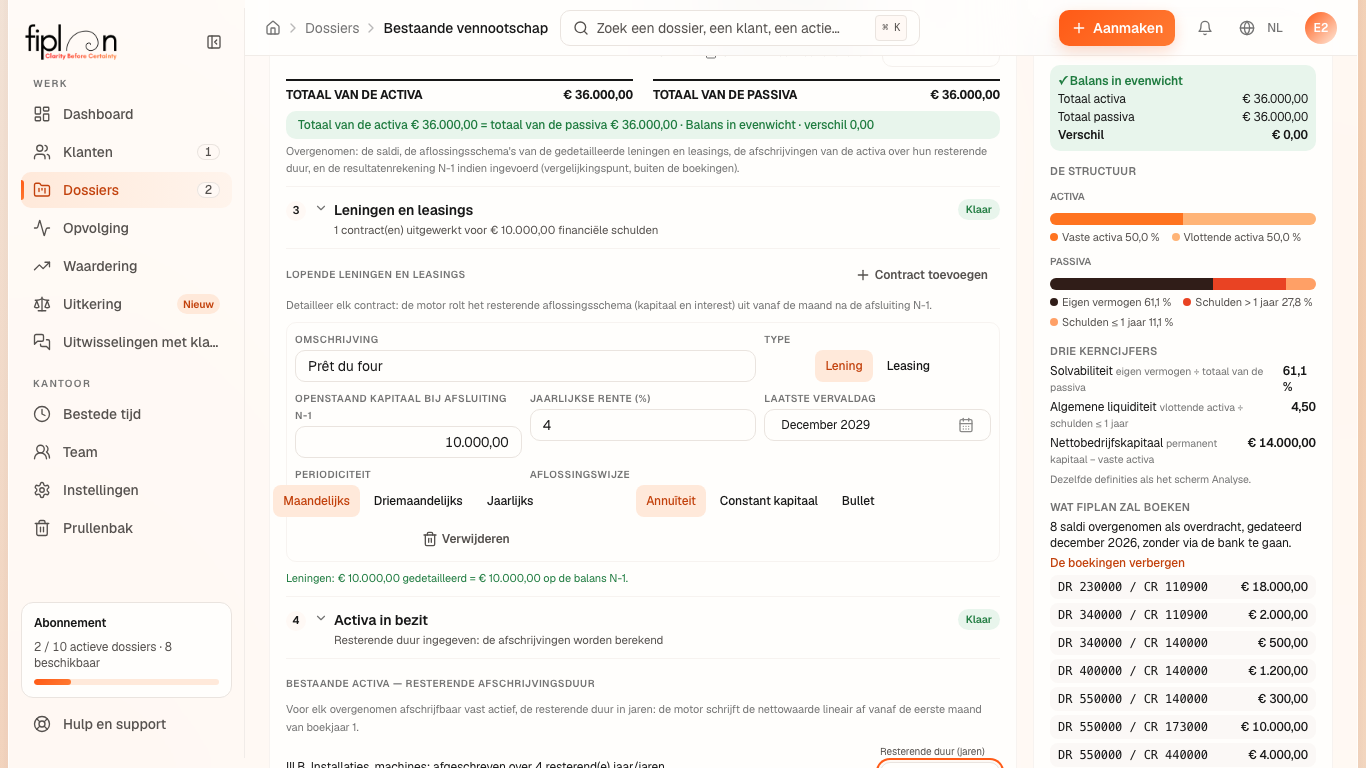Select Maandelijks periodicity
Screen dimensions: 1366x768
316,501
